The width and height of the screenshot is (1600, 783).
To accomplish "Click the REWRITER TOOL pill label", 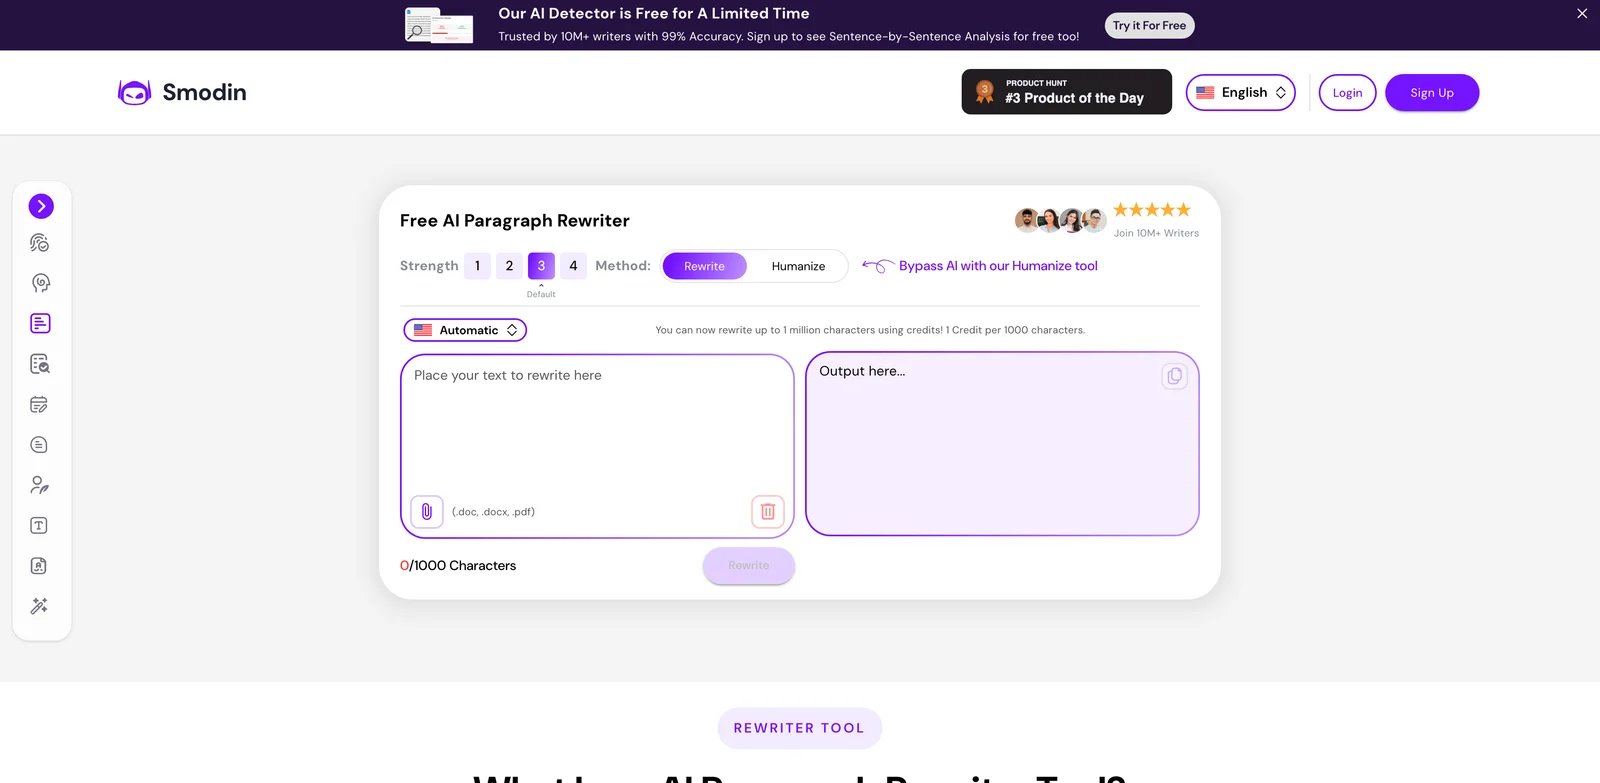I will 799,728.
